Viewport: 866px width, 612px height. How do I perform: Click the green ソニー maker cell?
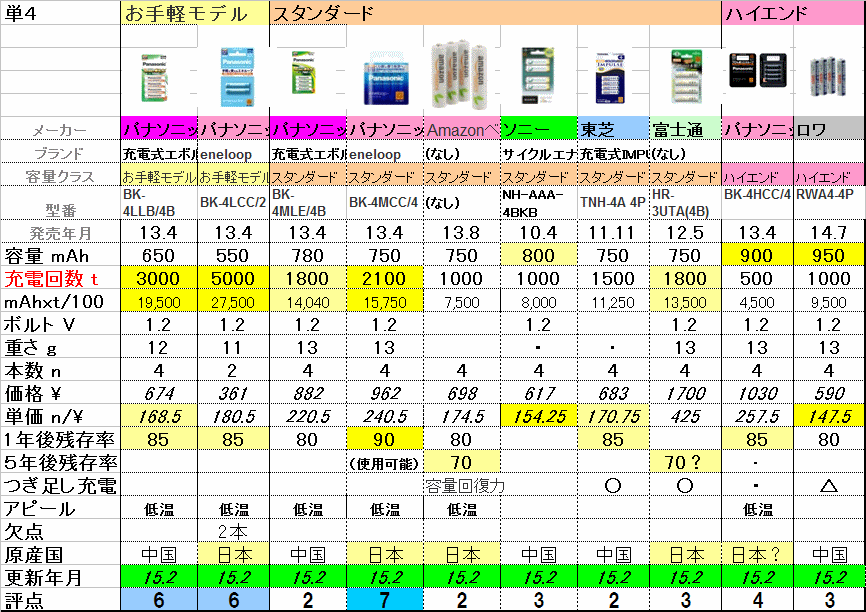(539, 129)
